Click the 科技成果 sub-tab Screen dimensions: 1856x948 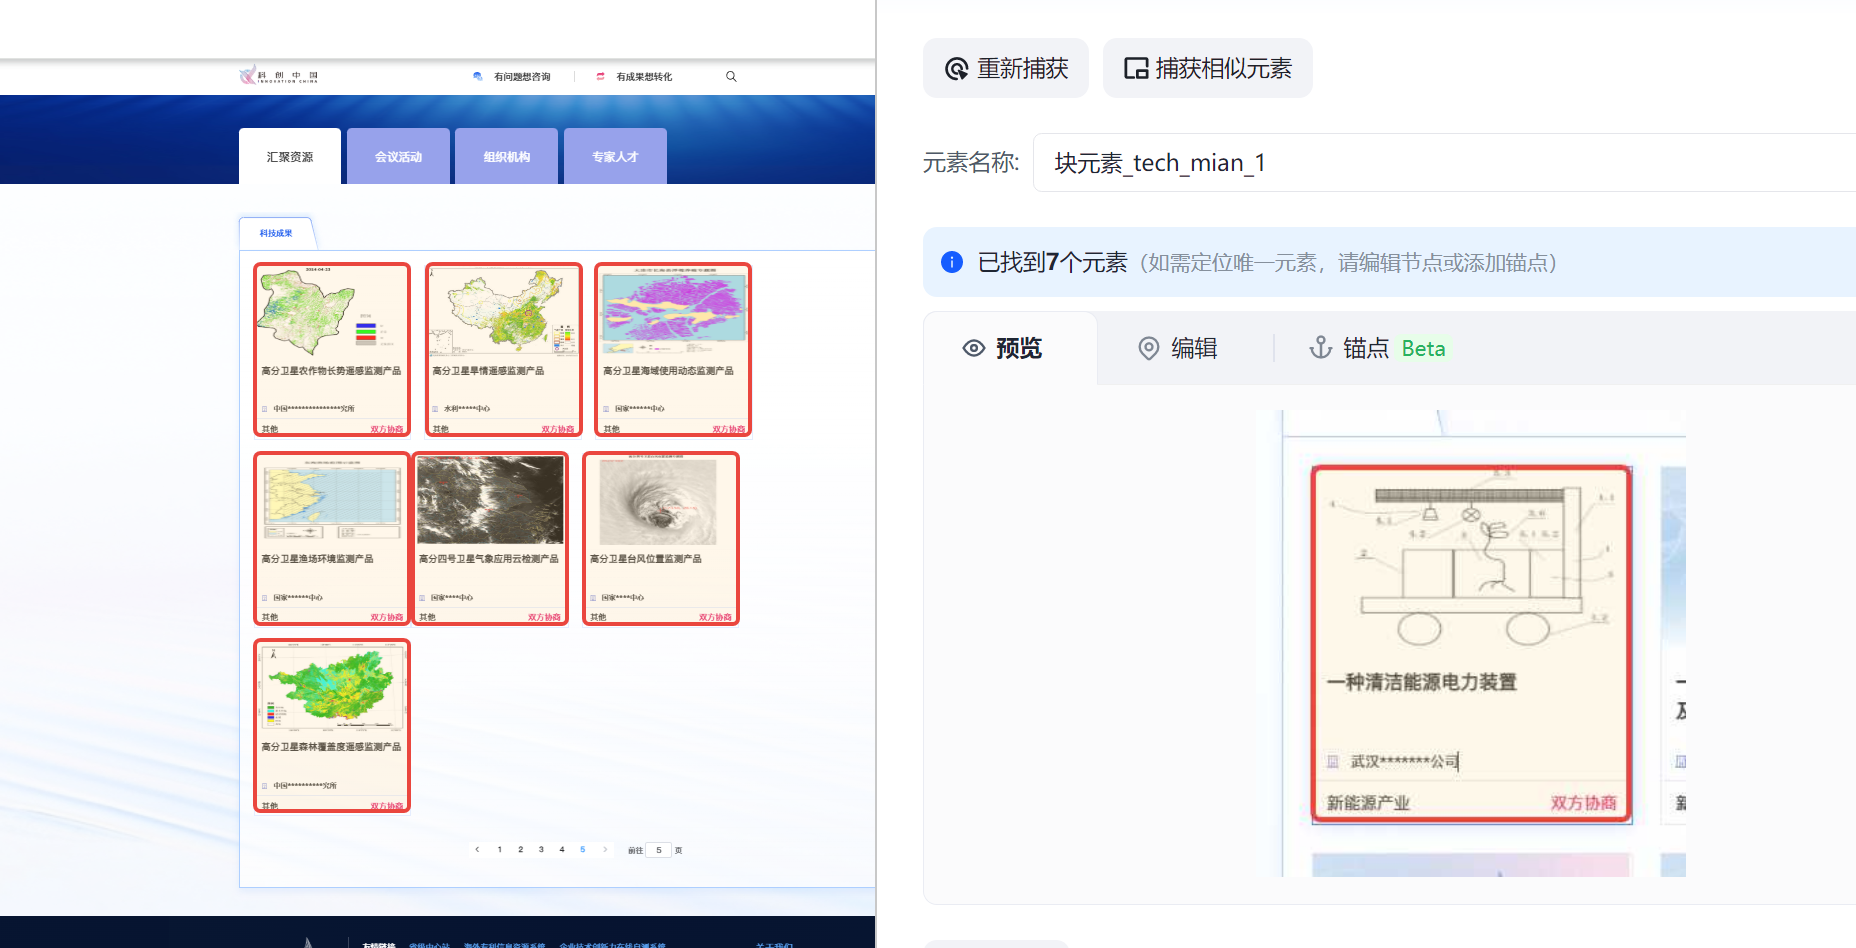click(x=276, y=233)
